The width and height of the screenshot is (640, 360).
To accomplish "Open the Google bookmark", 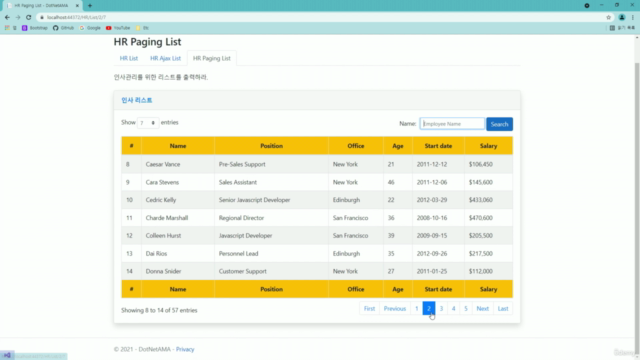I will point(90,28).
